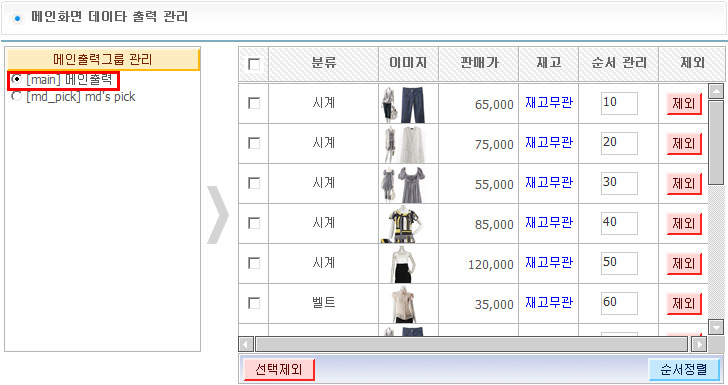Image resolution: width=728 pixels, height=385 pixels.
Task: Check the box for the 55,000 item row
Action: [x=254, y=183]
